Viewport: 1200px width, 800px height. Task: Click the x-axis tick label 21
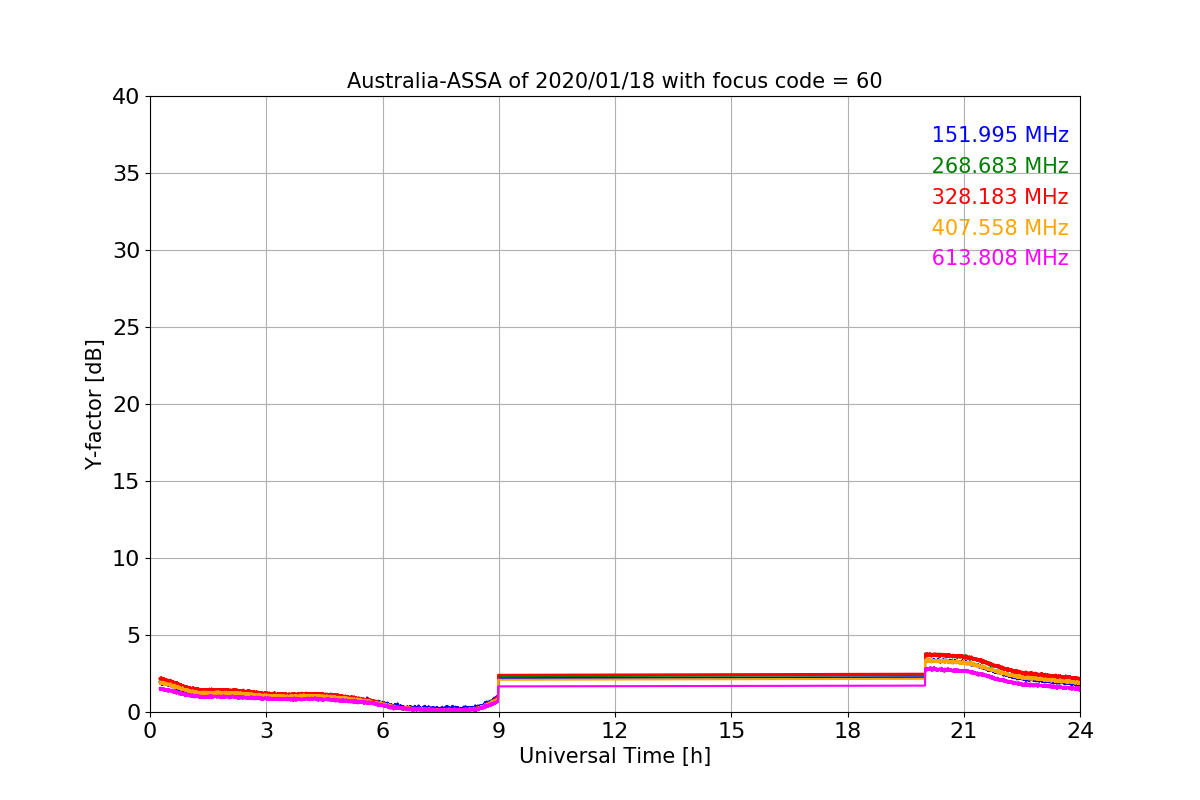click(964, 731)
